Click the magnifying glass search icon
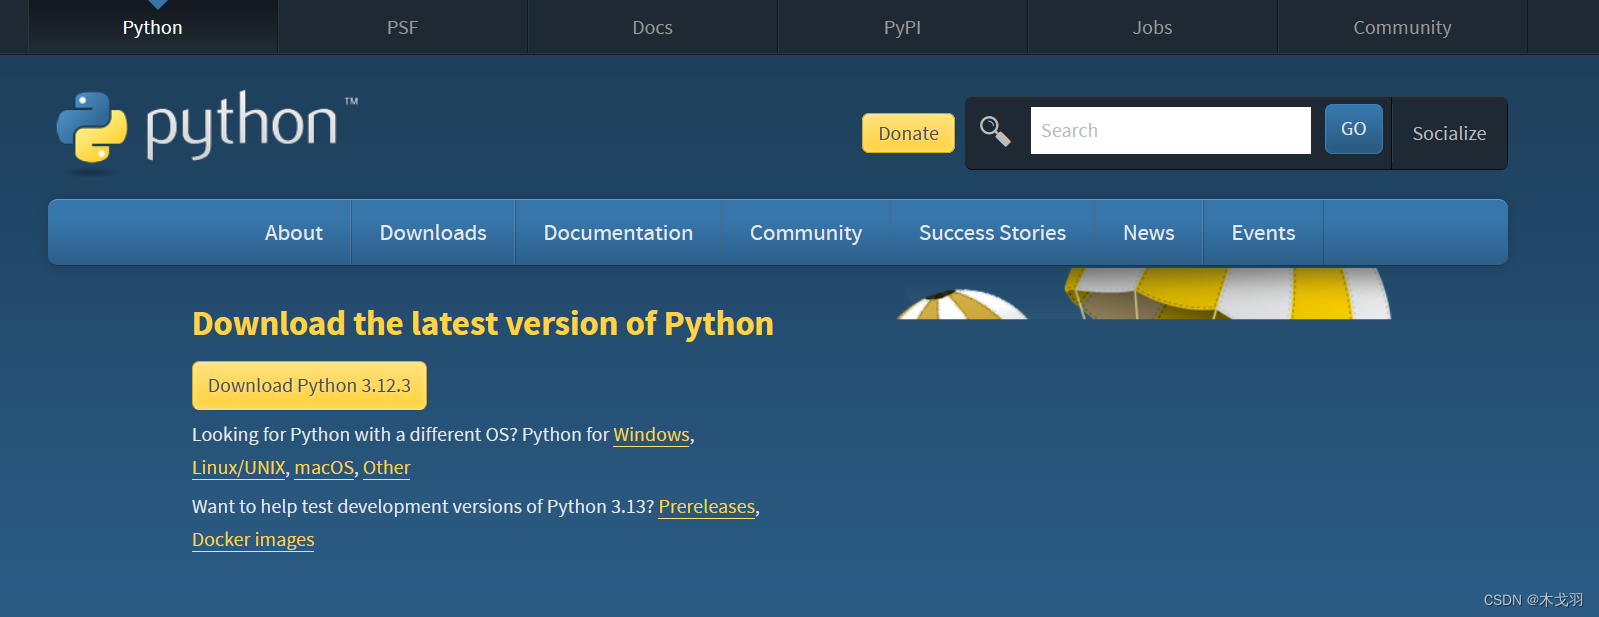This screenshot has width=1599, height=617. coord(995,131)
